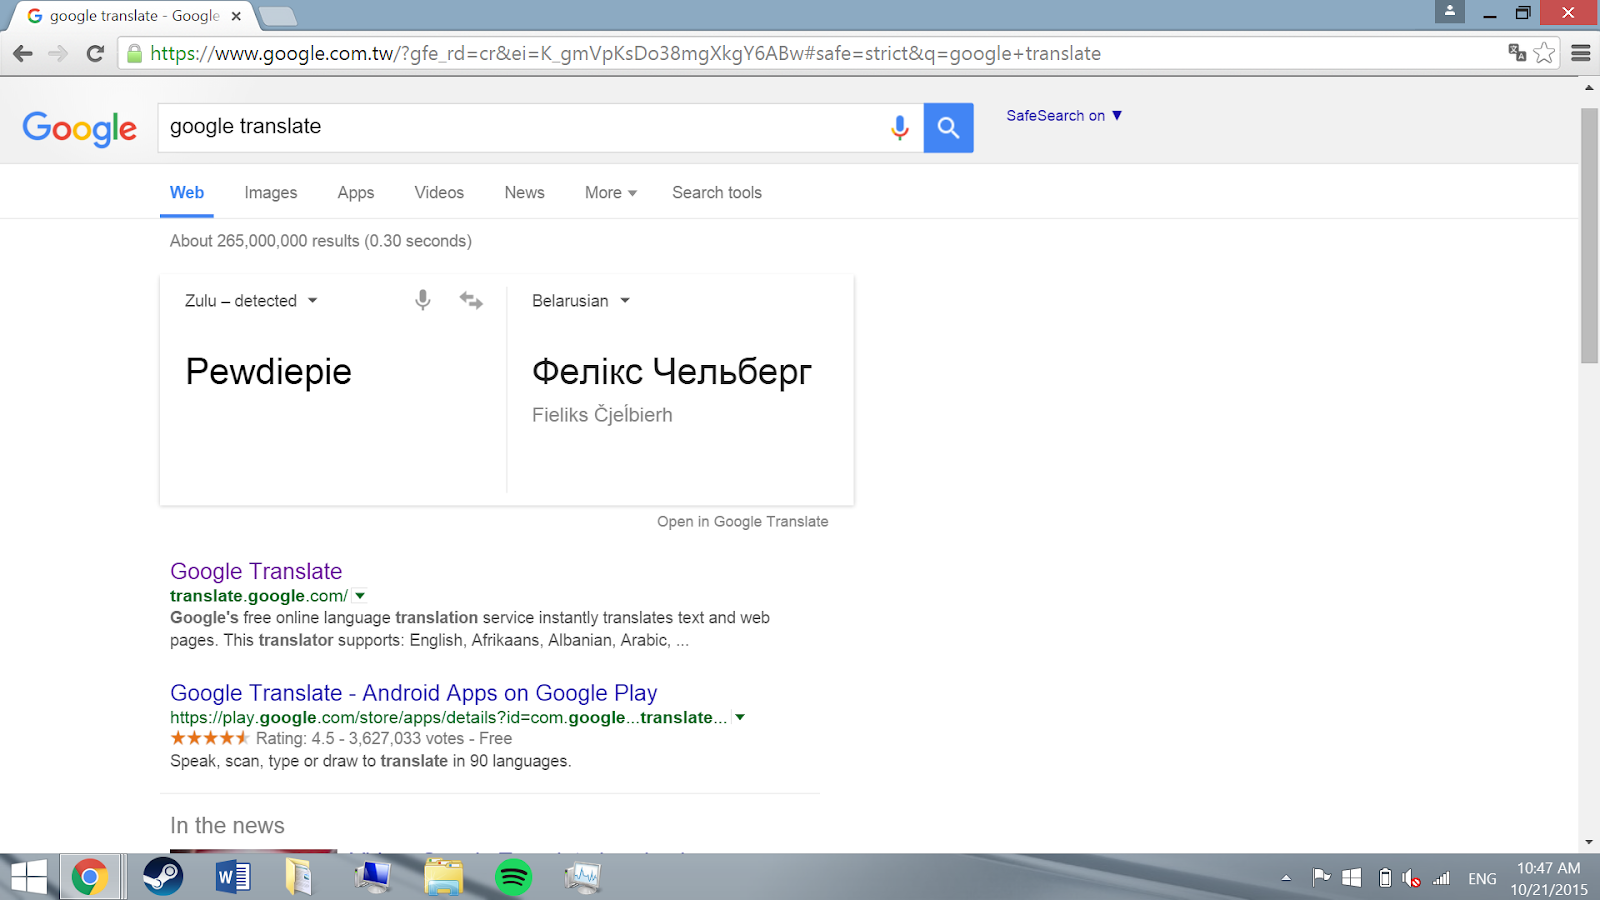
Task: Reload the page with refresh icon
Action: (x=95, y=54)
